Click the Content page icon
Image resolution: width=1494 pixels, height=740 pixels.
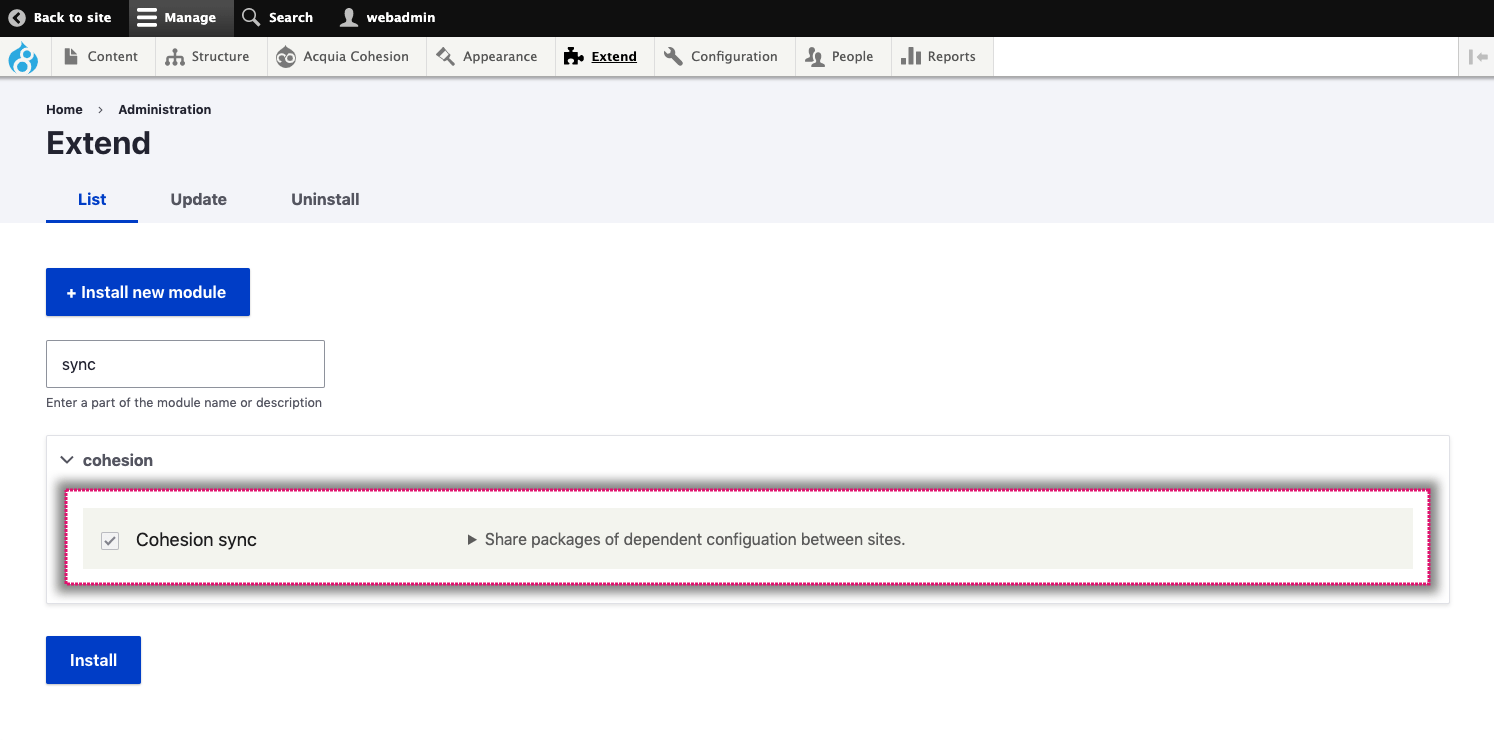(71, 57)
